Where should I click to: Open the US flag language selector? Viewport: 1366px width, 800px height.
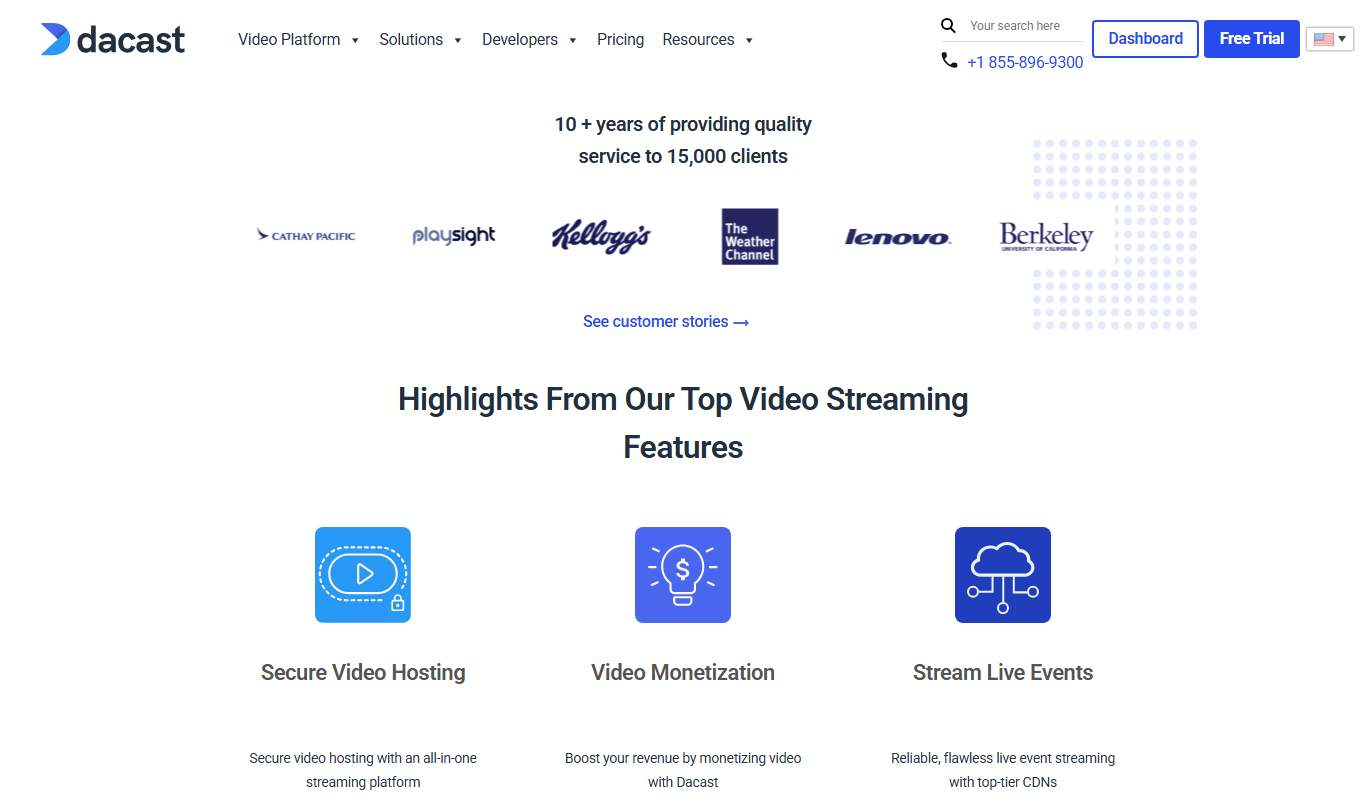coord(1330,39)
